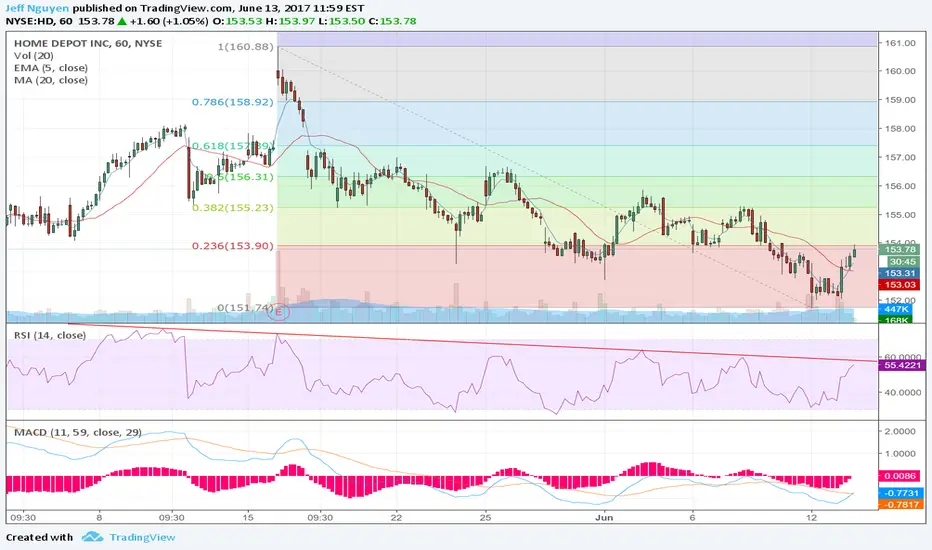Click the 160.00 price axis label
The height and width of the screenshot is (550, 932).
(900, 71)
